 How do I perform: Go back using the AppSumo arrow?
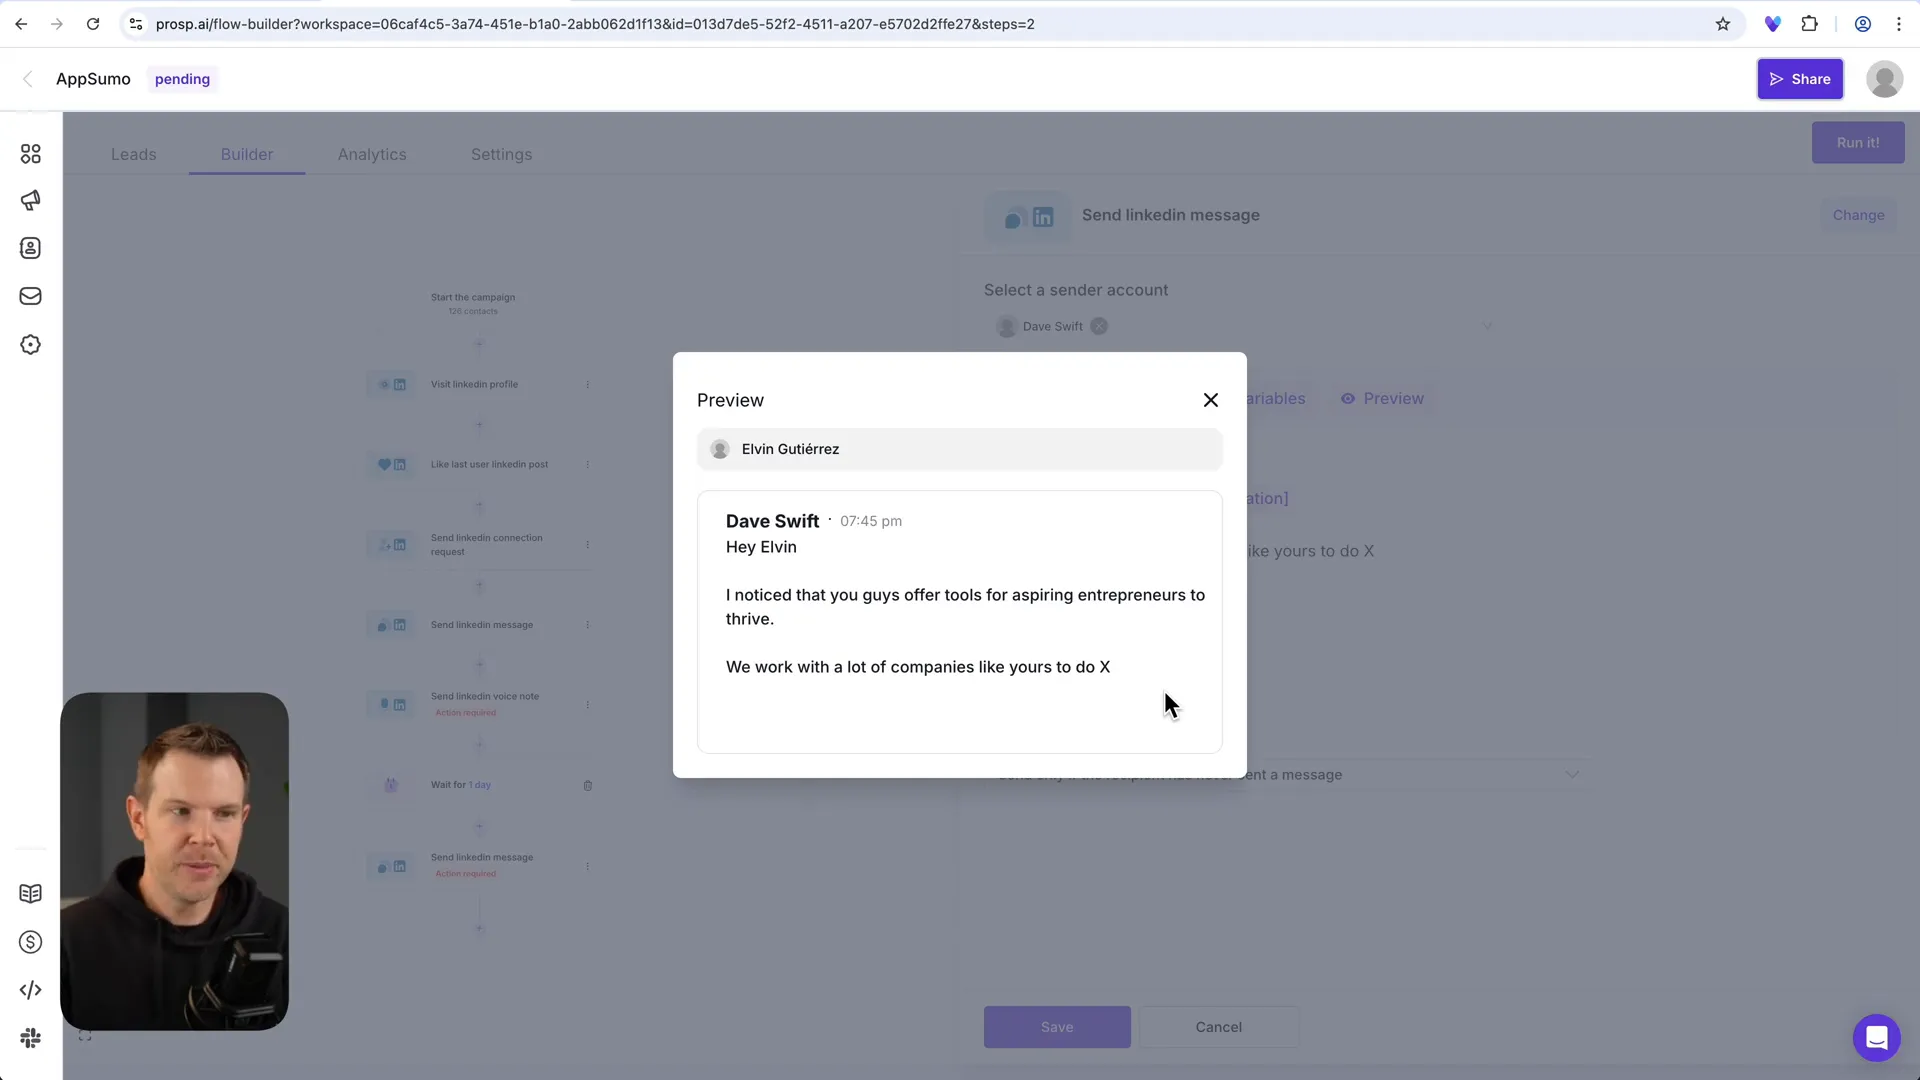(28, 79)
